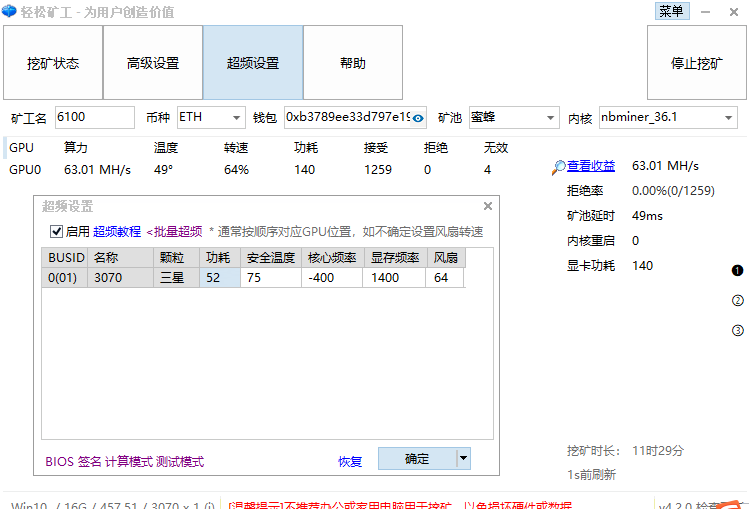Image resolution: width=749 pixels, height=509 pixels.
Task: Click the 颗粒 cell showing 三星
Action: tap(176, 277)
